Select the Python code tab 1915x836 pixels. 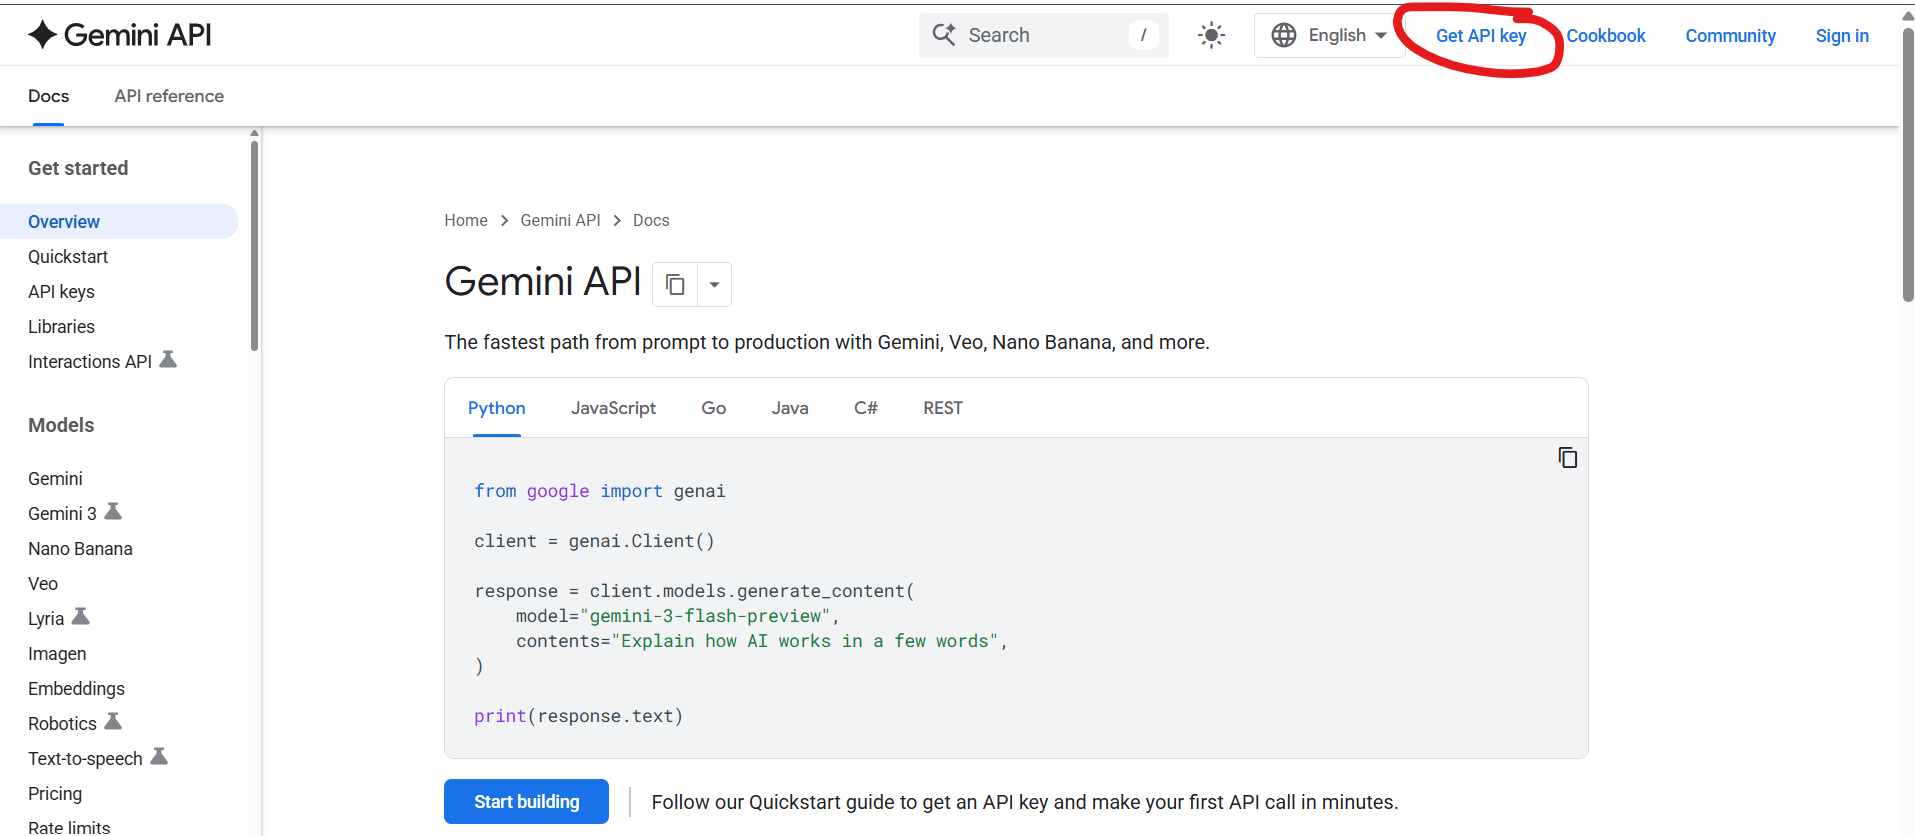pos(496,408)
